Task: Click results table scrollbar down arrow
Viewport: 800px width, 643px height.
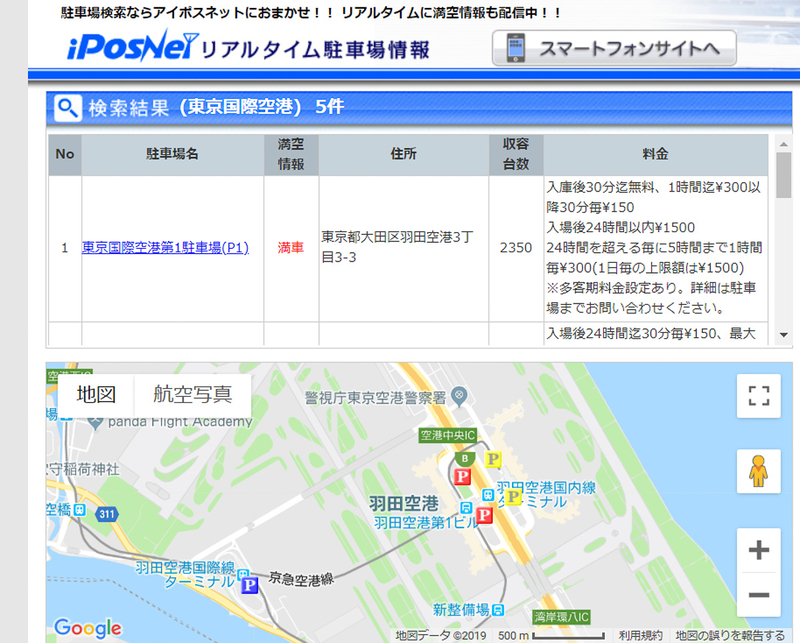Action: (784, 335)
